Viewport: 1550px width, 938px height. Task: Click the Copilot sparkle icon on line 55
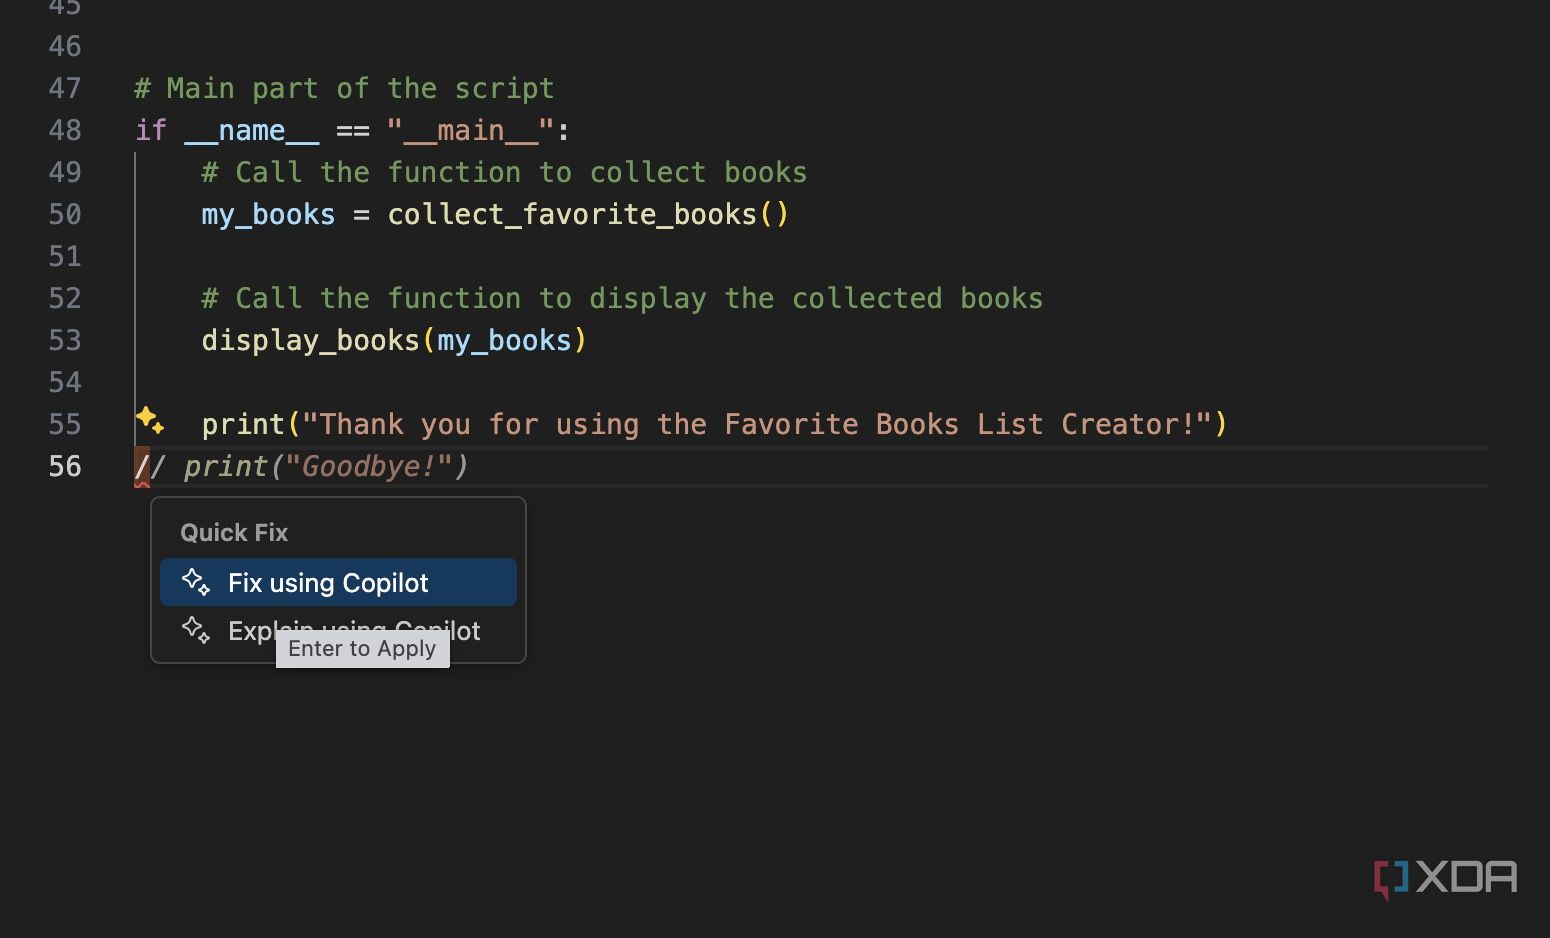150,420
